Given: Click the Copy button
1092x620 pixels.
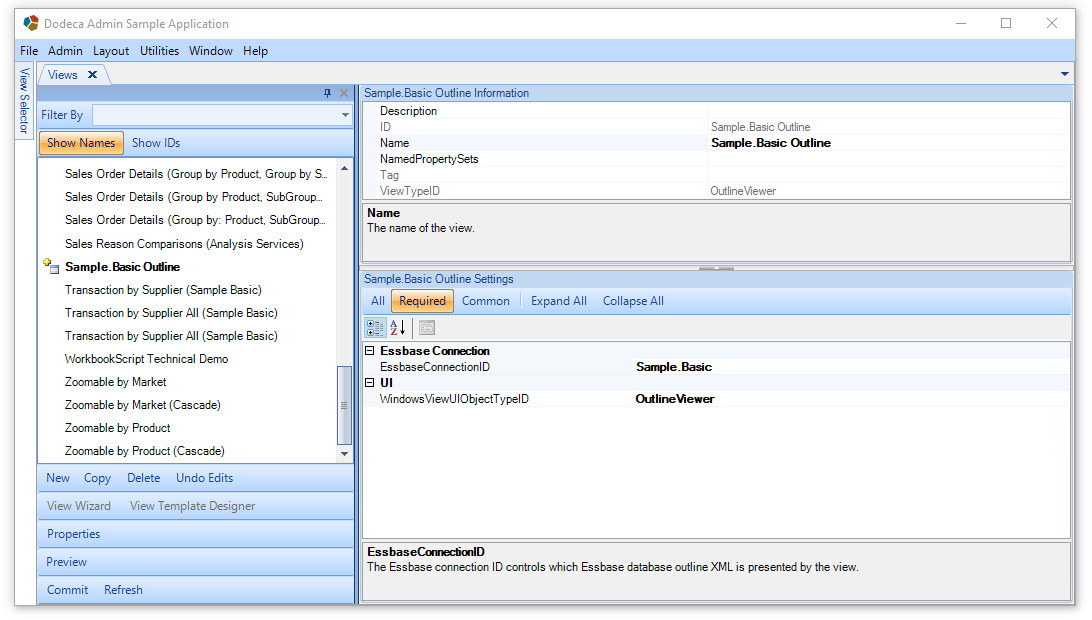Looking at the screenshot, I should [98, 478].
